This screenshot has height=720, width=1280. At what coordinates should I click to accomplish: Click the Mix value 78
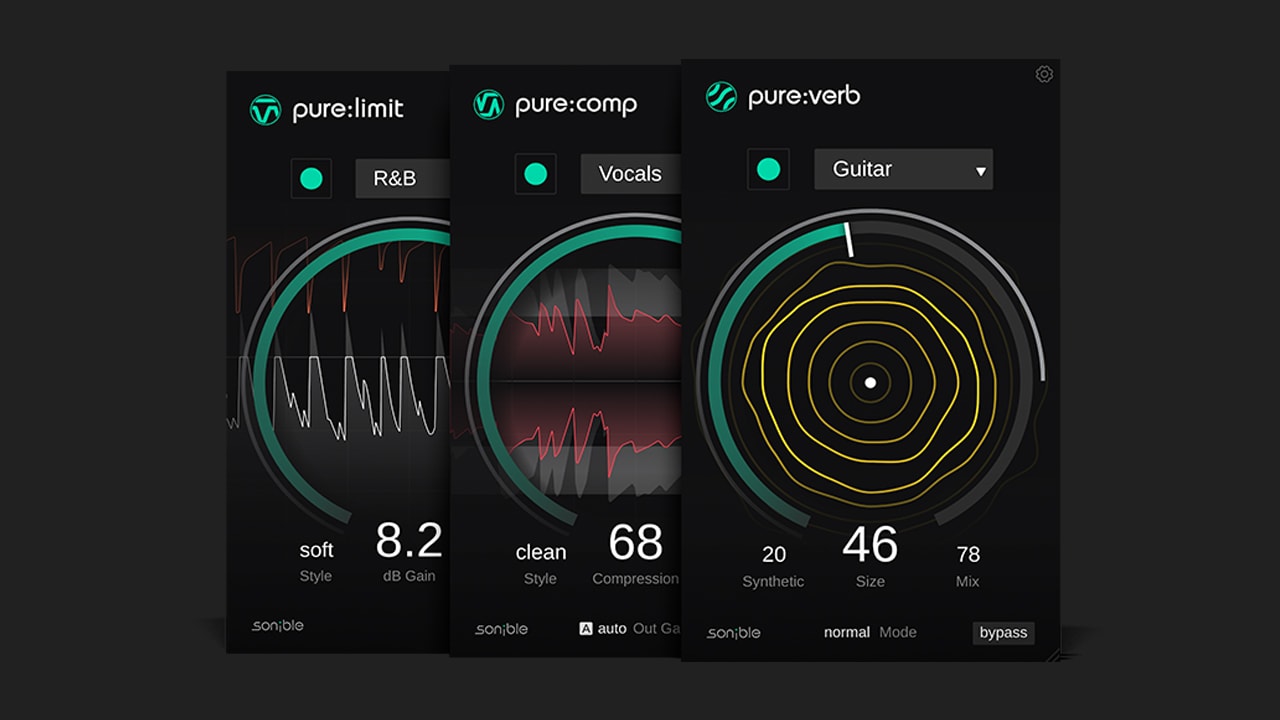click(968, 555)
